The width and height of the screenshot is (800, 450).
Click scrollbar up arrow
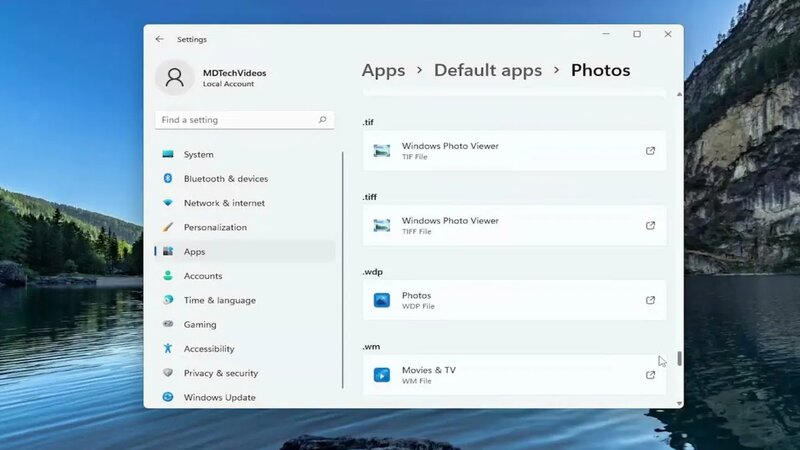click(x=679, y=94)
